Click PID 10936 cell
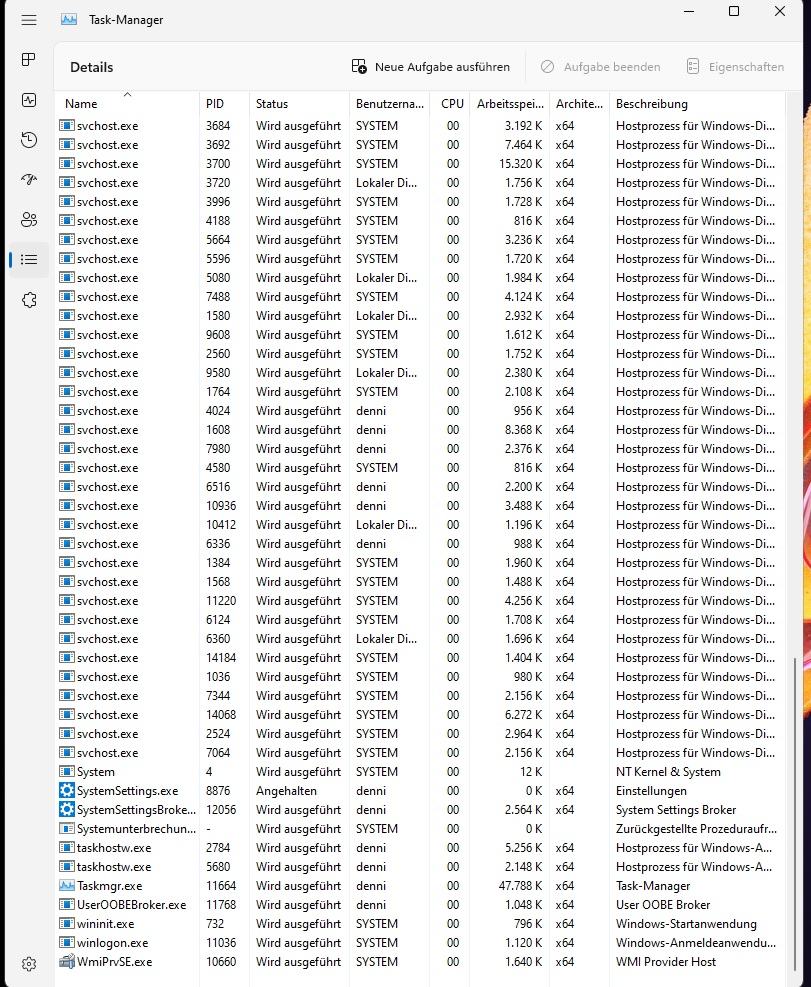This screenshot has height=987, width=811. pyautogui.click(x=220, y=505)
